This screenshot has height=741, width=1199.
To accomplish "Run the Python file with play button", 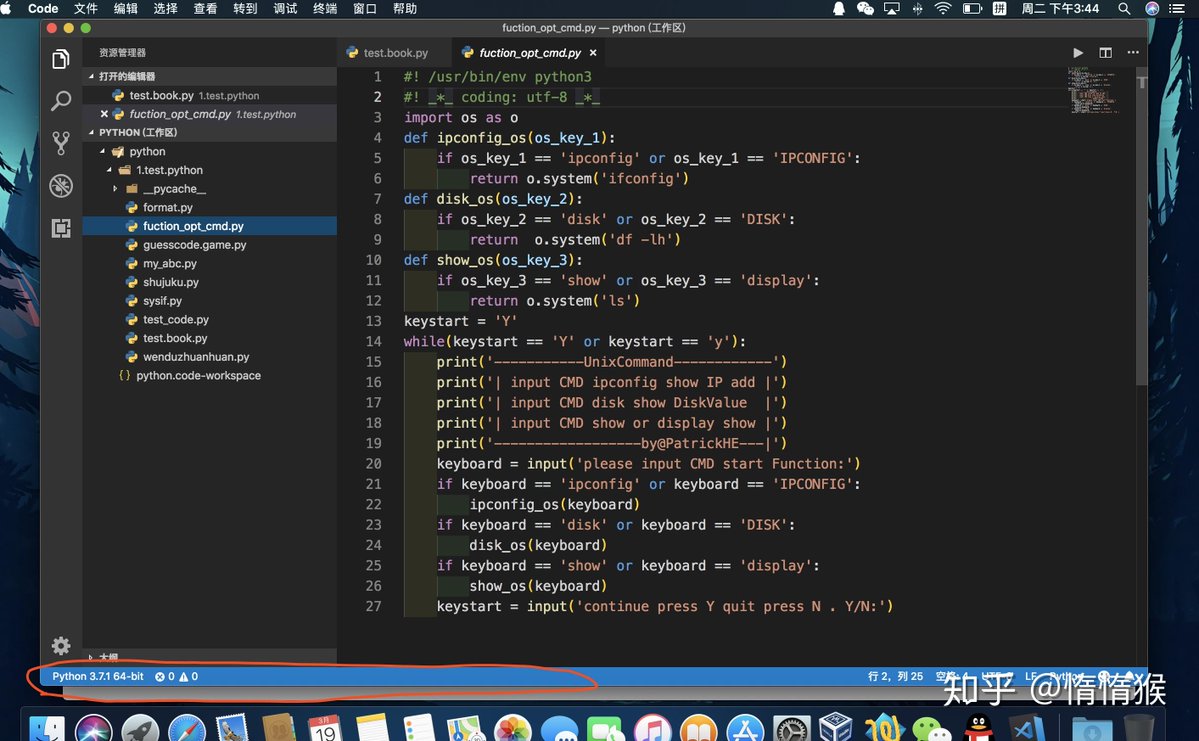I will click(x=1077, y=53).
